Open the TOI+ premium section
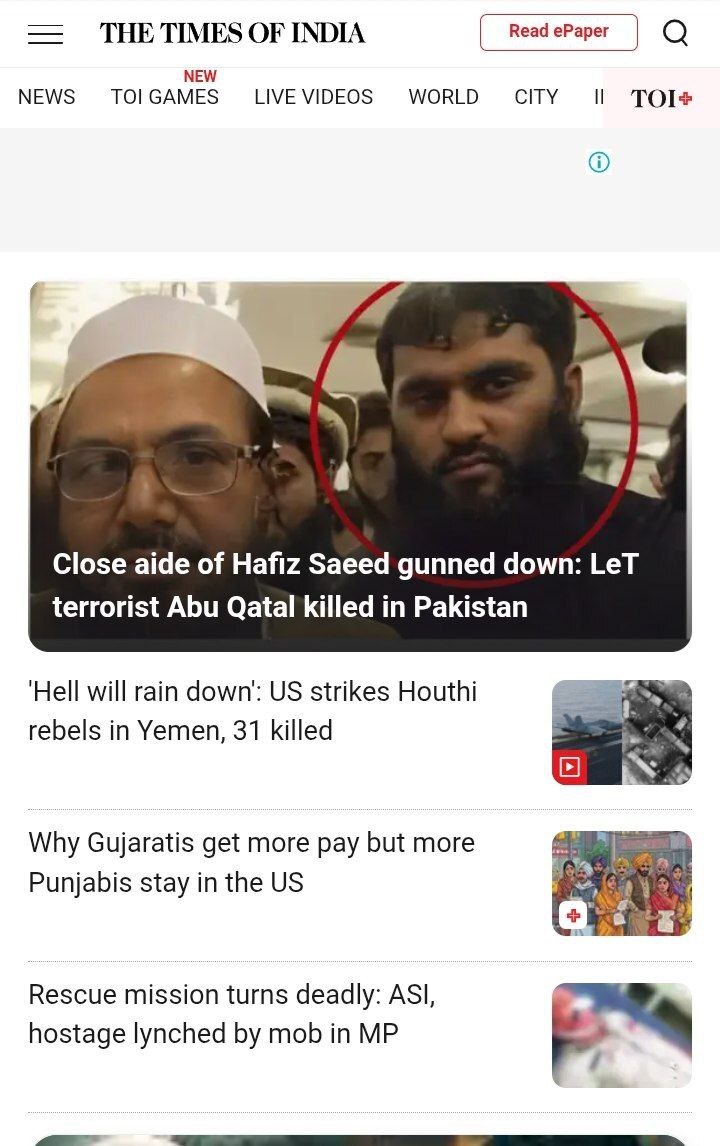The width and height of the screenshot is (720, 1146). click(661, 98)
